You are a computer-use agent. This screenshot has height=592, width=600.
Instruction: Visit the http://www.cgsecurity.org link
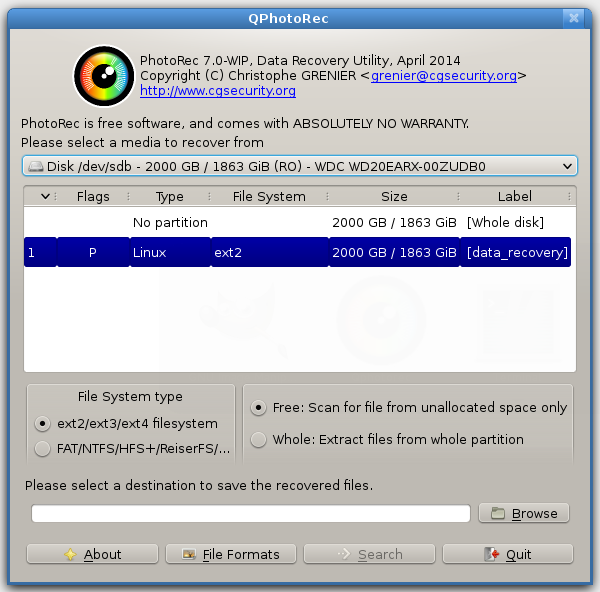(x=218, y=91)
